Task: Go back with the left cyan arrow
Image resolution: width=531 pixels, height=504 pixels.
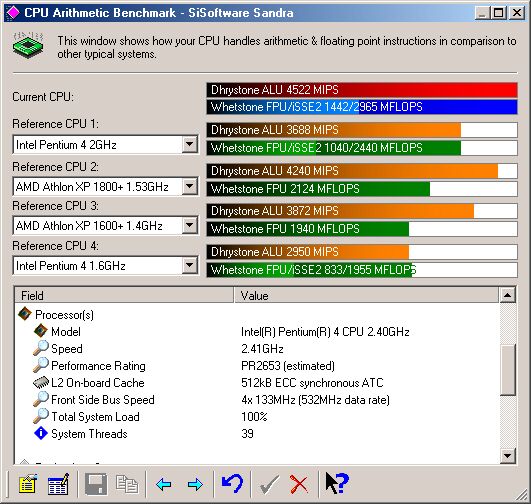Action: [x=164, y=484]
